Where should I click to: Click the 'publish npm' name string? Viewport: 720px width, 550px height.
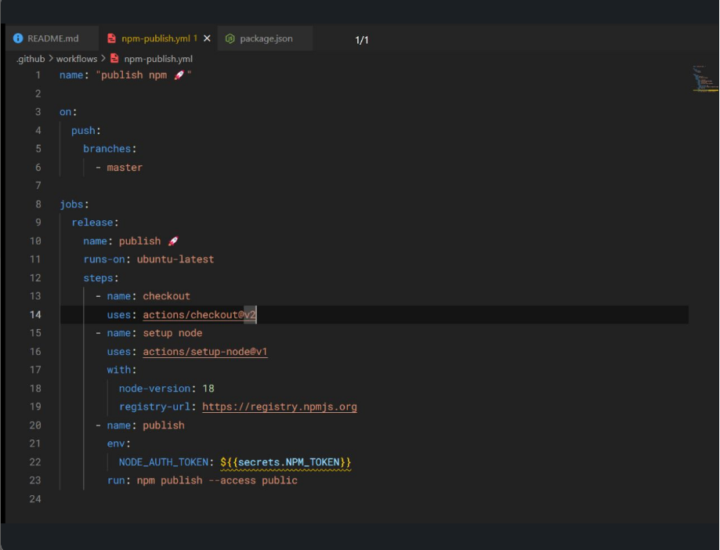pos(143,75)
